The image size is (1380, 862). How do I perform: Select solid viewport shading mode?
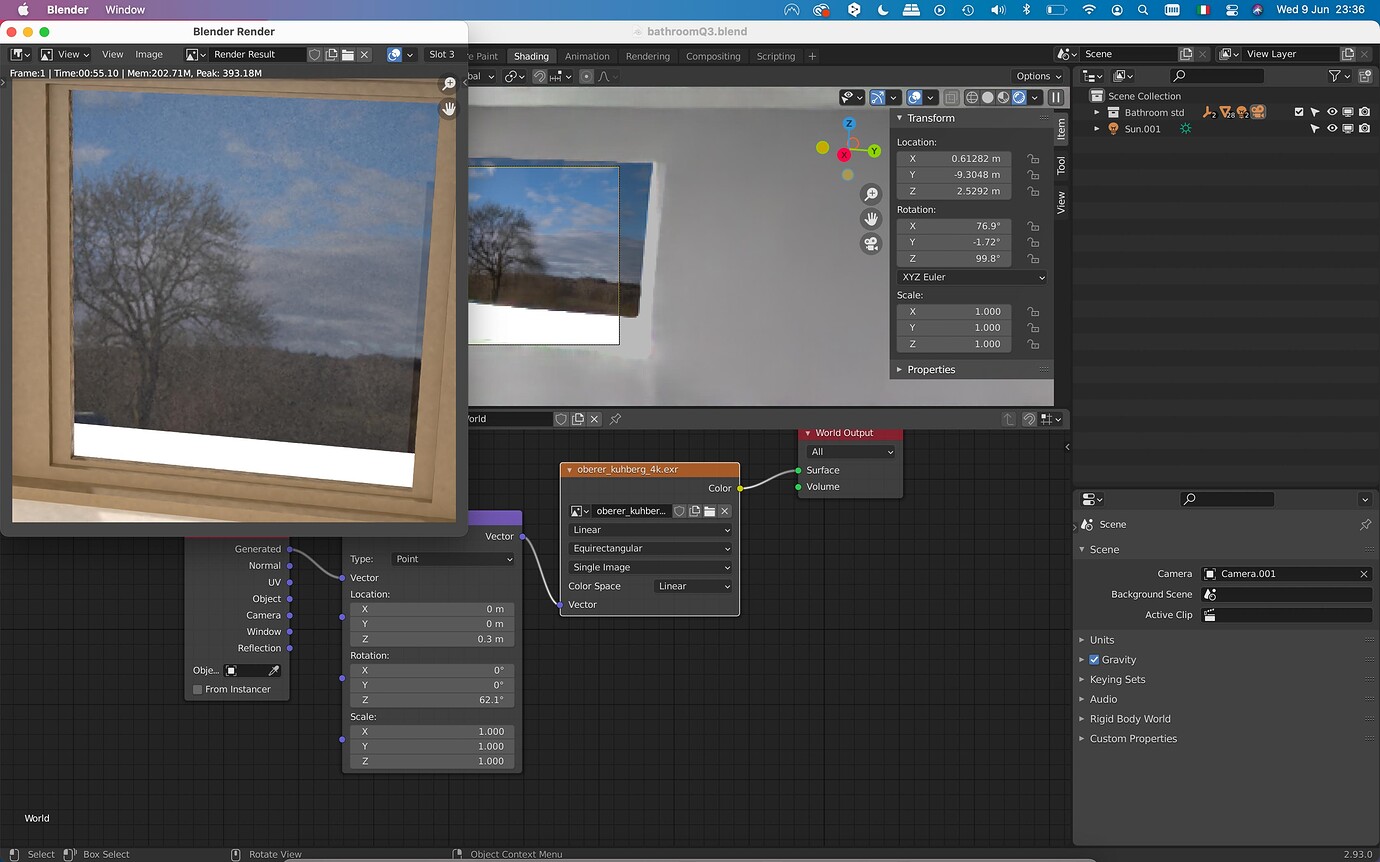tap(988, 97)
